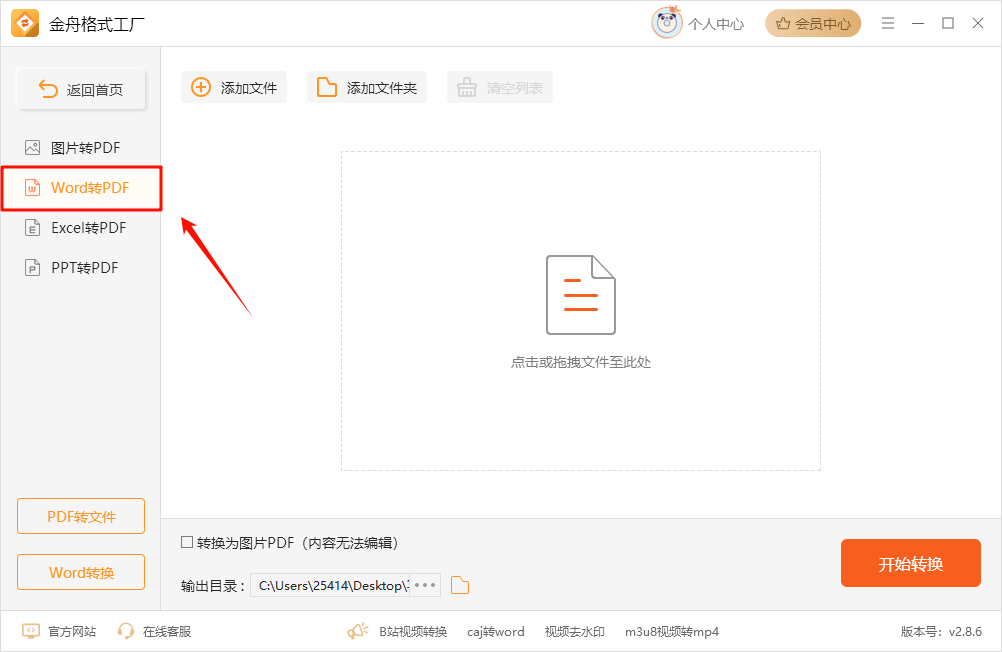
Task: Select Excel转PDF in the sidebar
Action: click(x=81, y=228)
